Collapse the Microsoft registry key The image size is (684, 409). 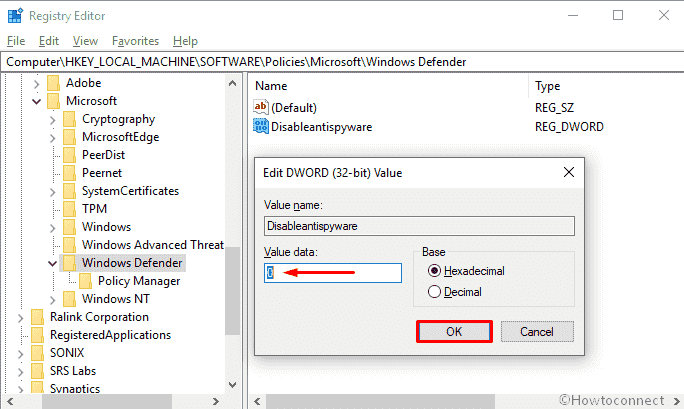[x=37, y=101]
